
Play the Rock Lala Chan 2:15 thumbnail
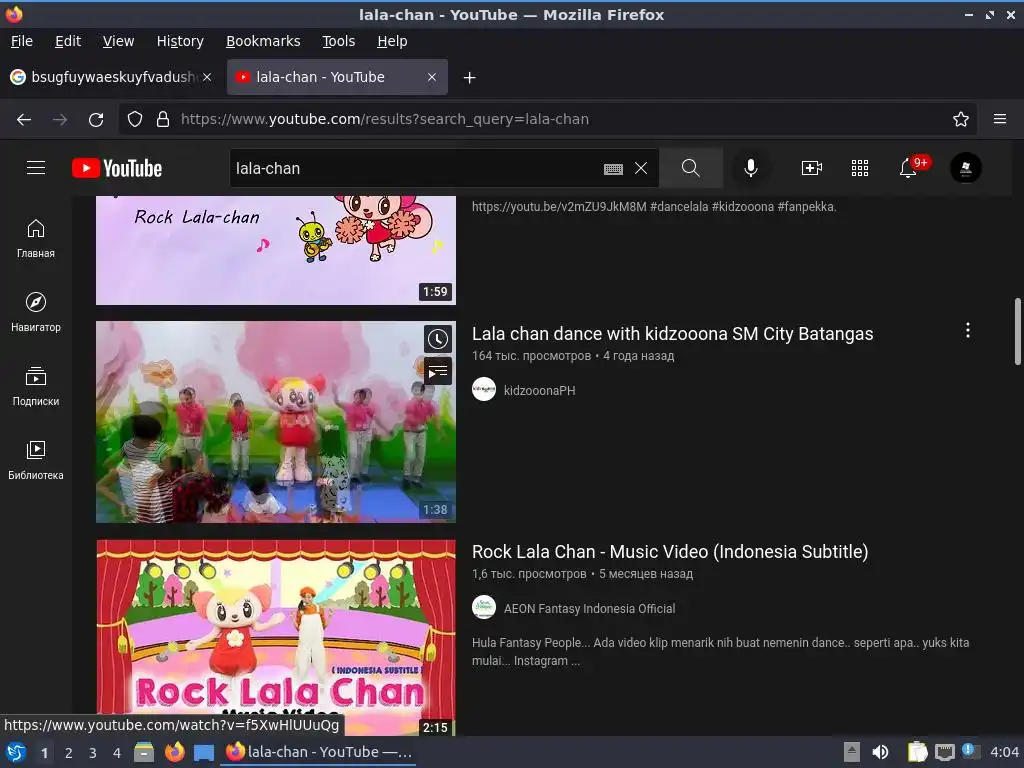click(276, 637)
